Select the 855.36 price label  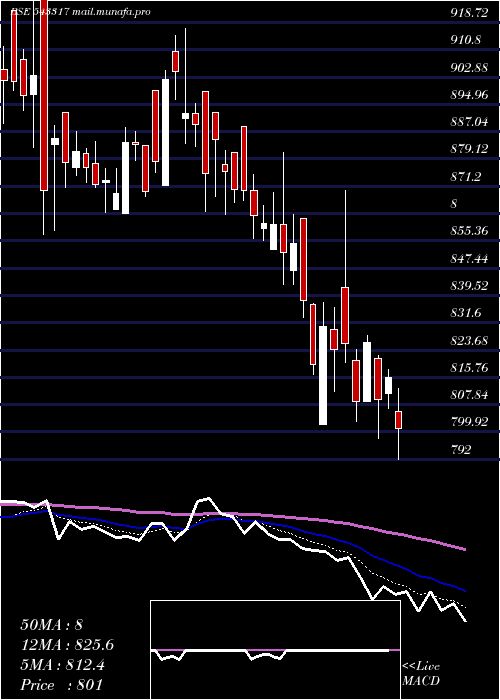point(469,231)
